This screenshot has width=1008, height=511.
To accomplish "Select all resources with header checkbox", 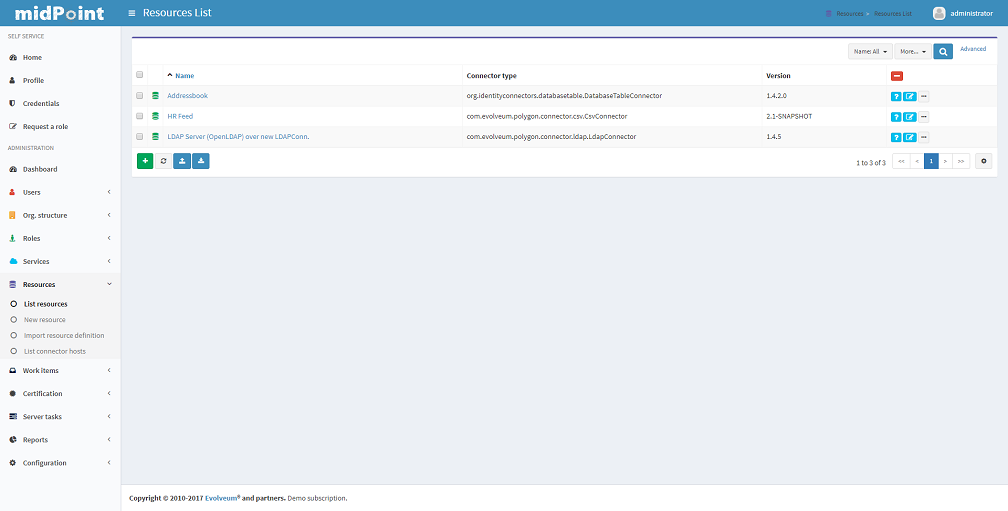I will [140, 75].
